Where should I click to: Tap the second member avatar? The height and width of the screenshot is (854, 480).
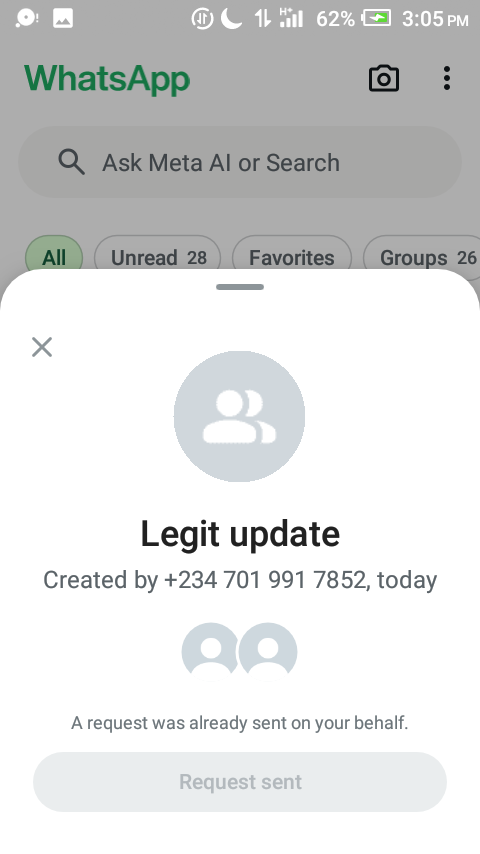pyautogui.click(x=268, y=652)
